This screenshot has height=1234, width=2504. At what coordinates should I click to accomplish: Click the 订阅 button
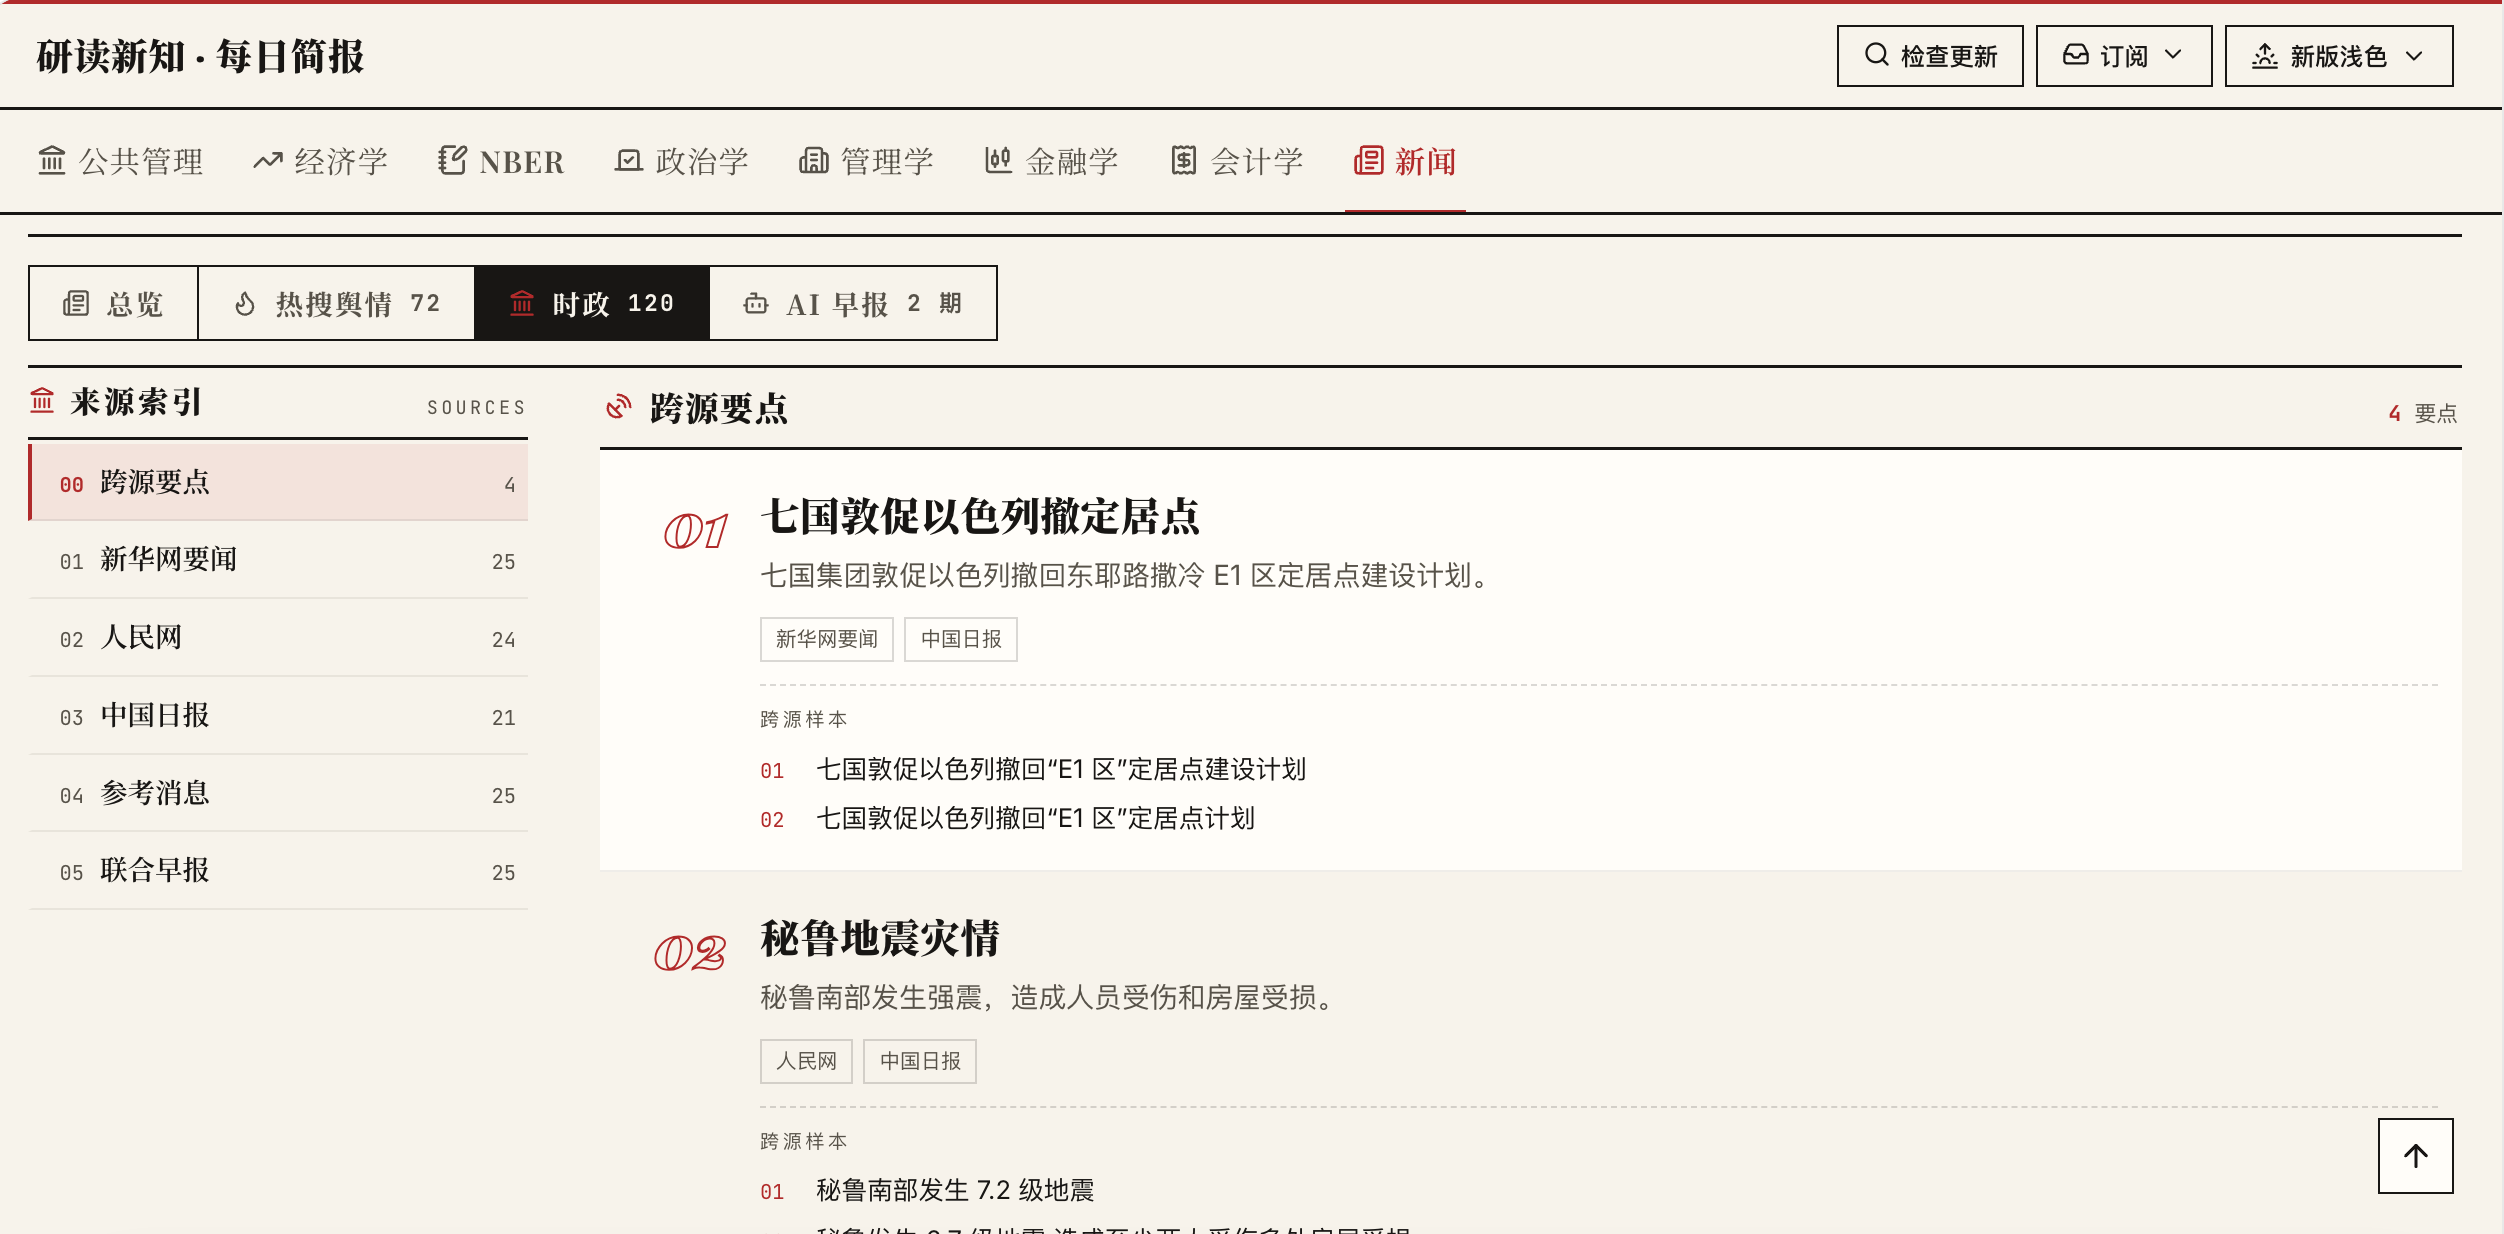[2124, 56]
